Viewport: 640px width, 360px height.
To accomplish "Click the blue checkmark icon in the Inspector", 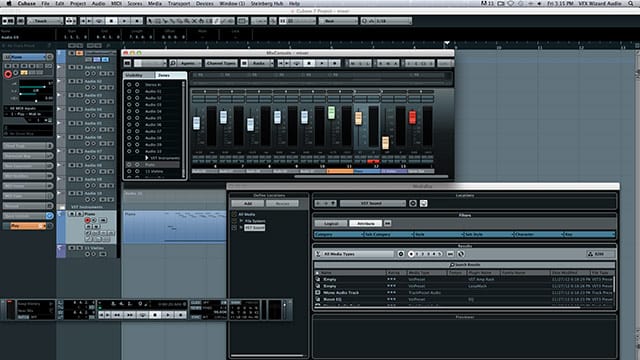I will (49, 216).
